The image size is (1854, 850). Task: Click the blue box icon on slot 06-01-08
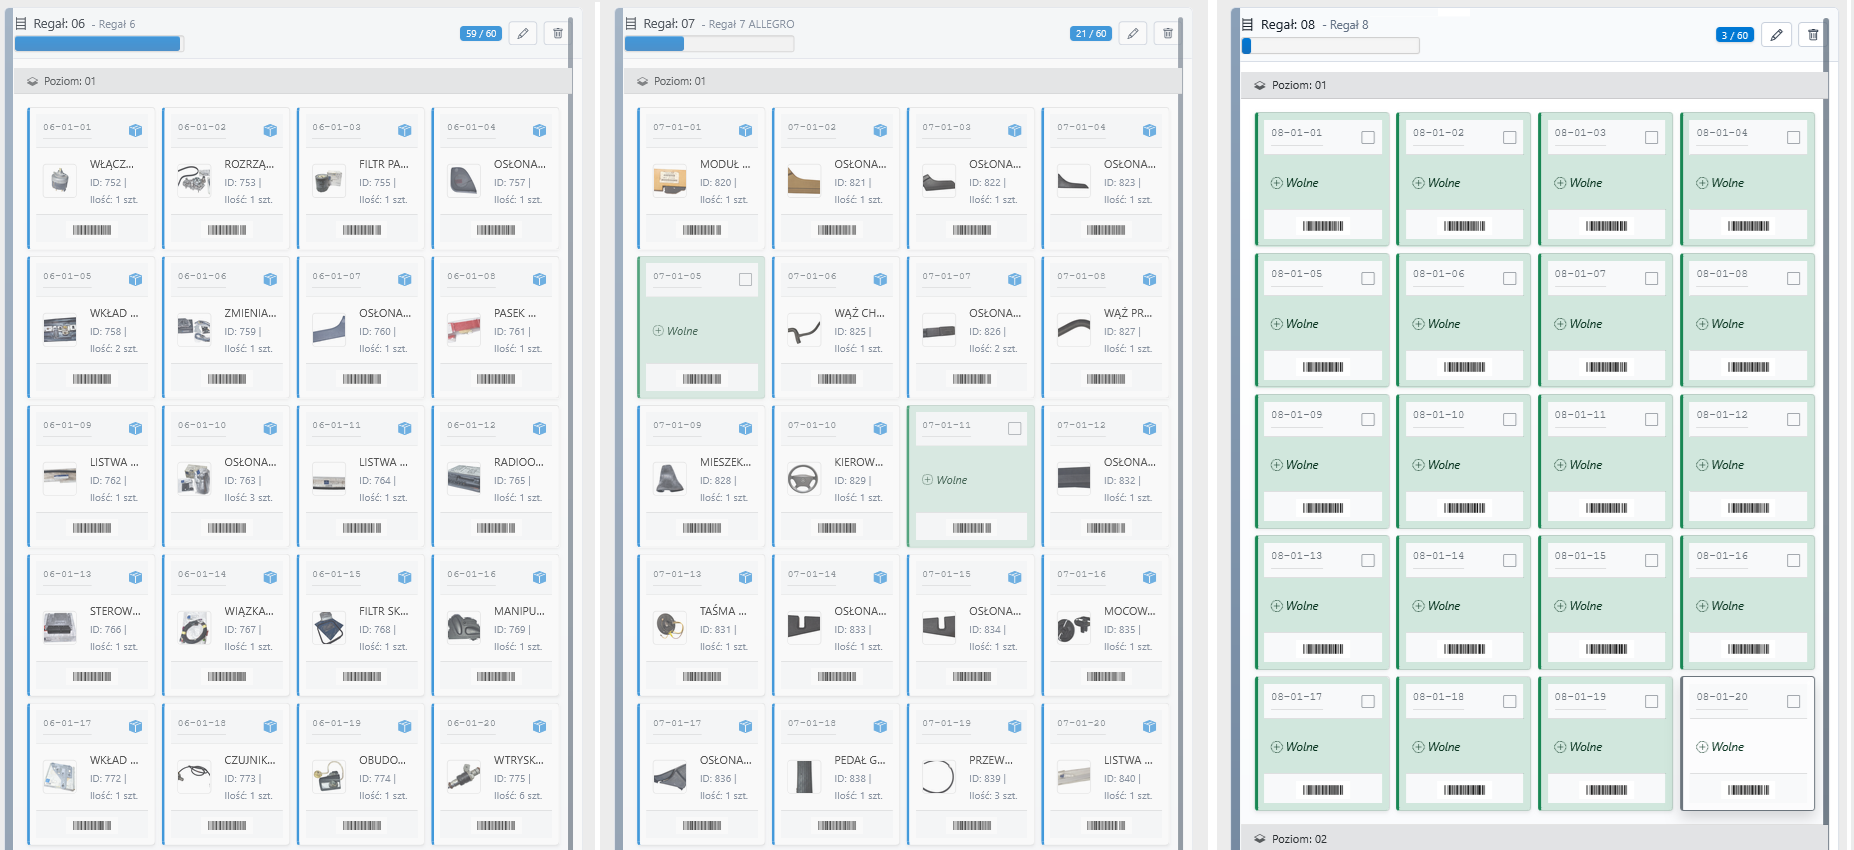pyautogui.click(x=539, y=279)
